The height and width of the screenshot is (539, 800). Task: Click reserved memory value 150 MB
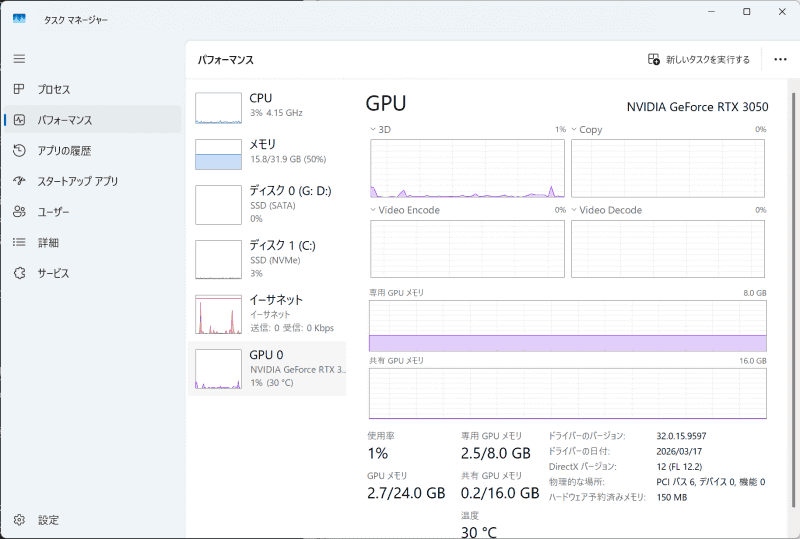(x=671, y=497)
